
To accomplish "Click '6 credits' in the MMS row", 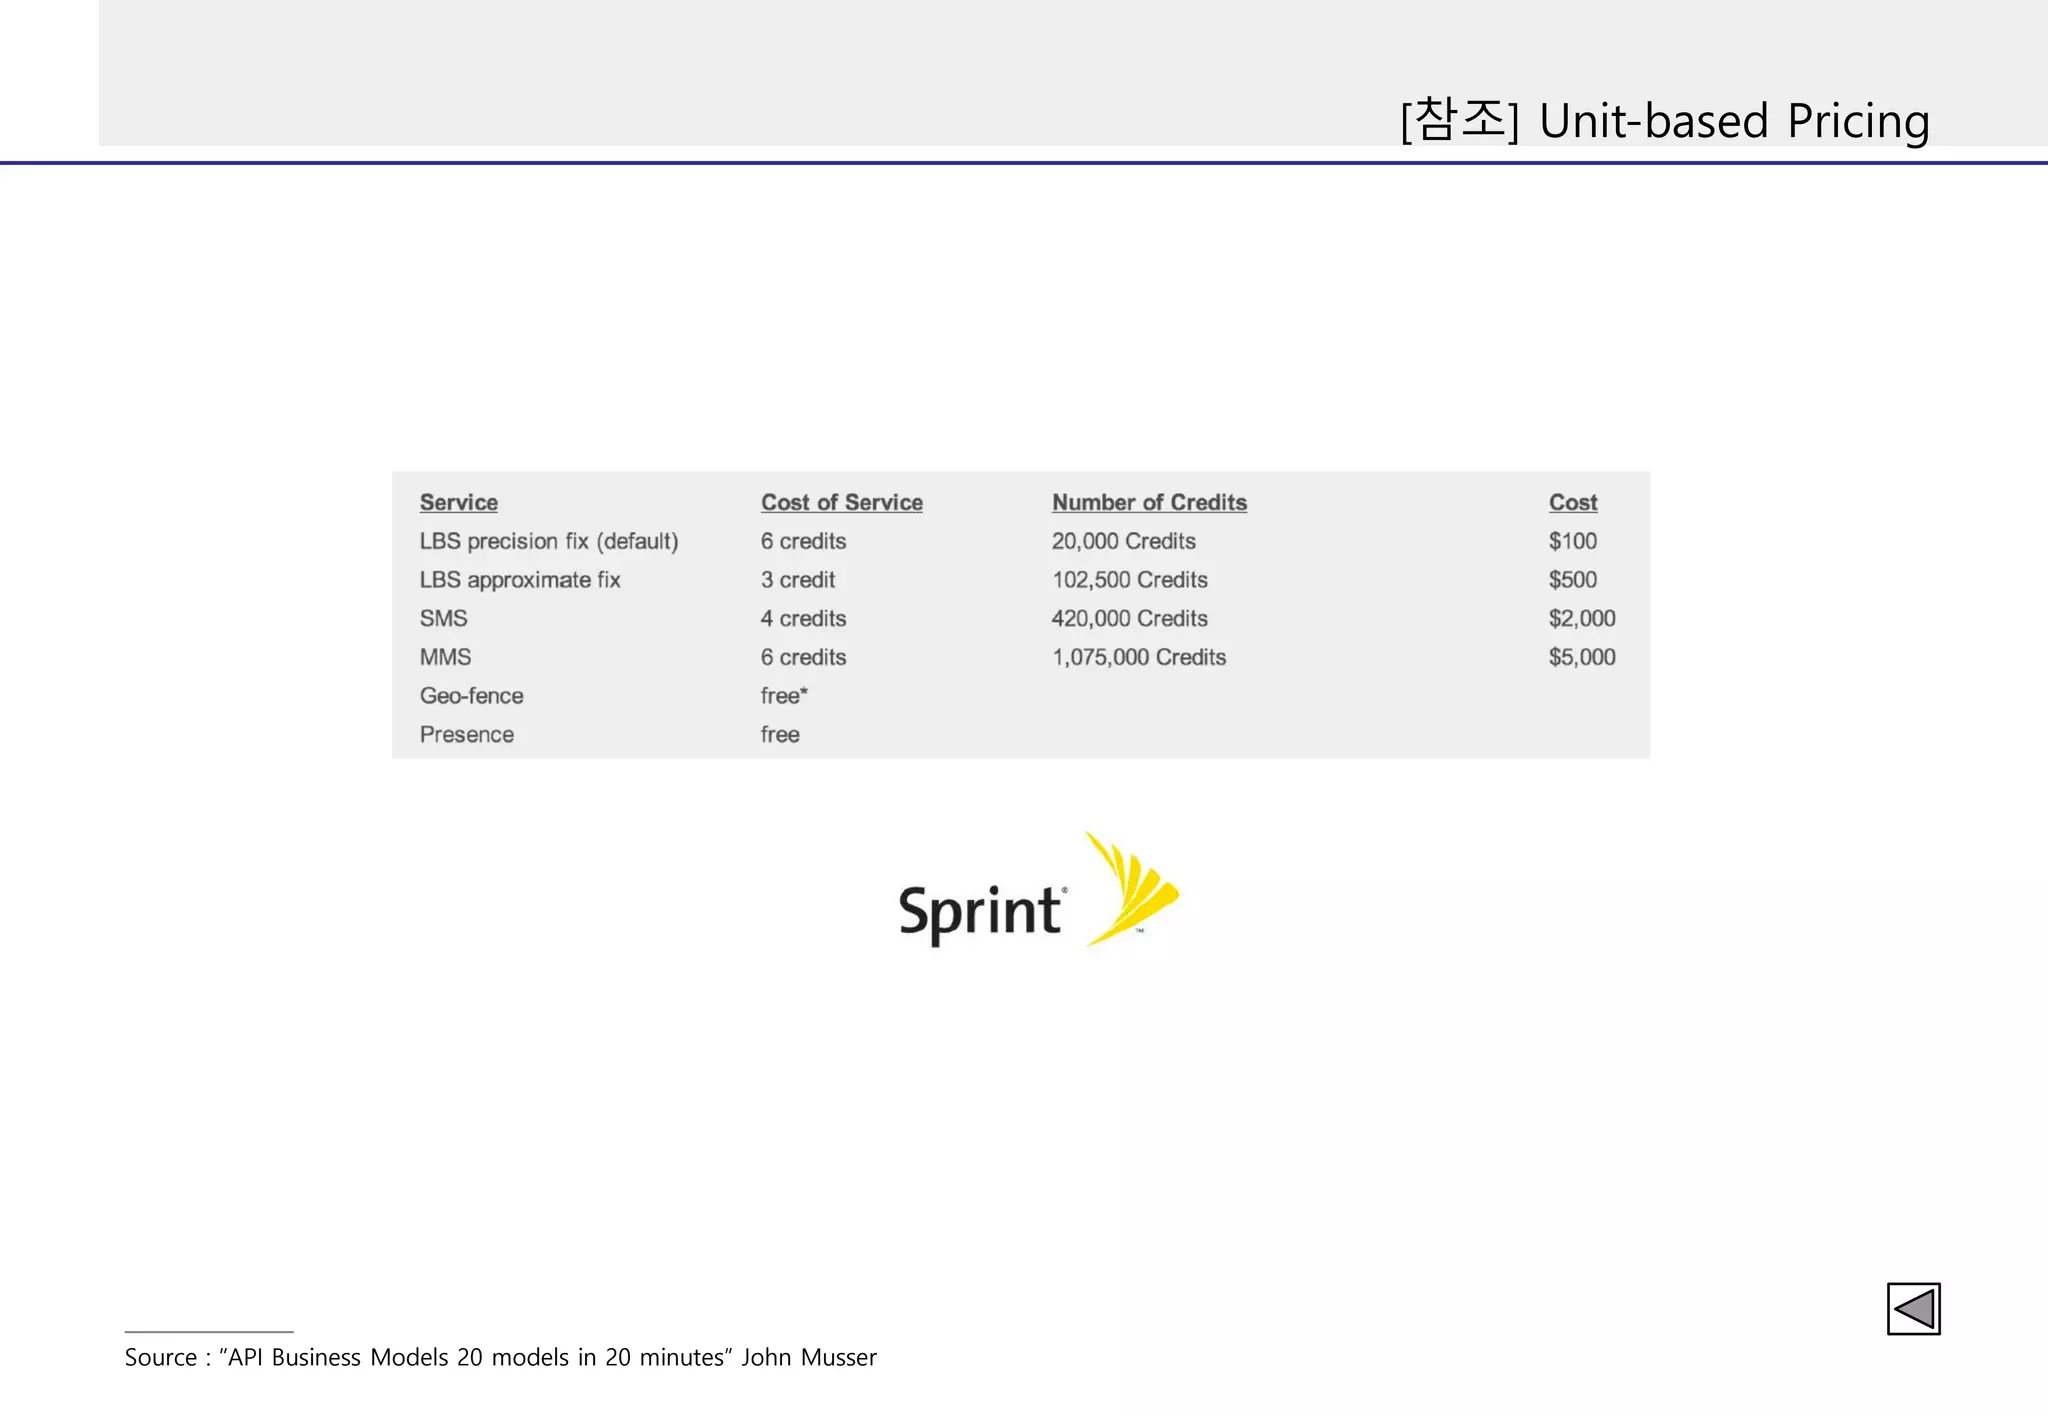I will click(x=803, y=657).
